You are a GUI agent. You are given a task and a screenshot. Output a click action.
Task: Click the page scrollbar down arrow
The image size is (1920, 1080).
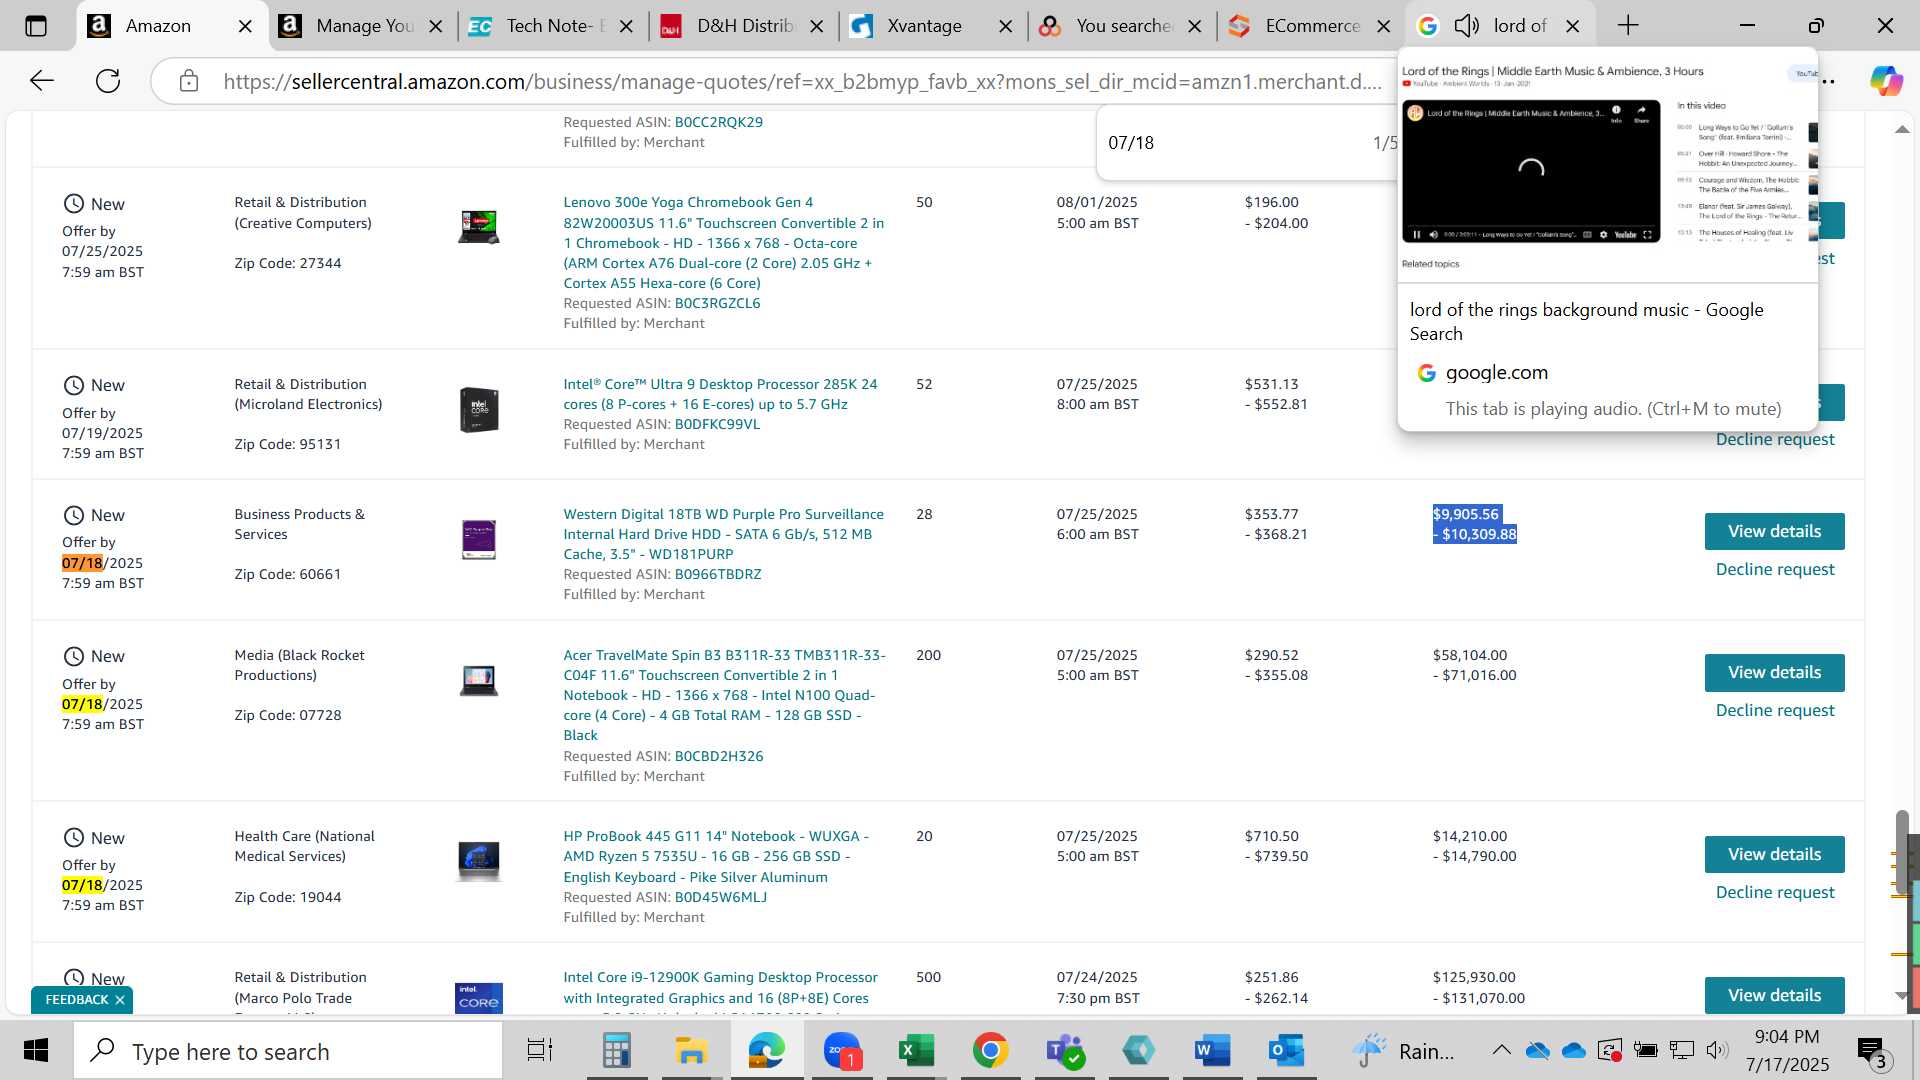(x=1901, y=996)
